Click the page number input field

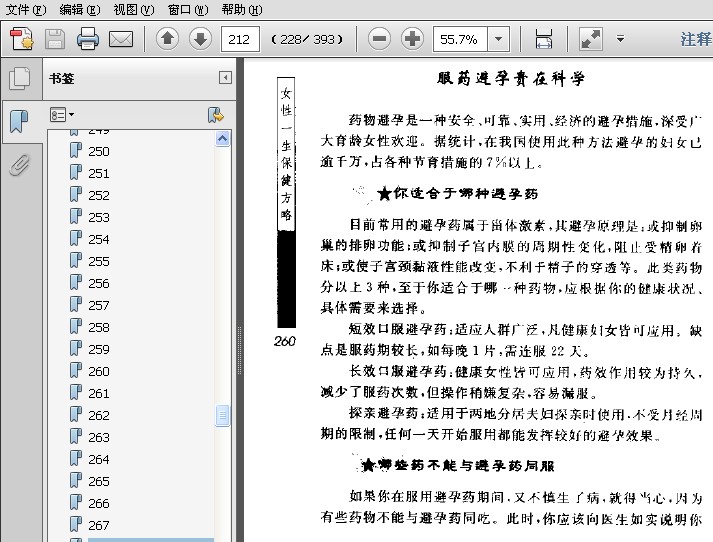click(x=242, y=39)
